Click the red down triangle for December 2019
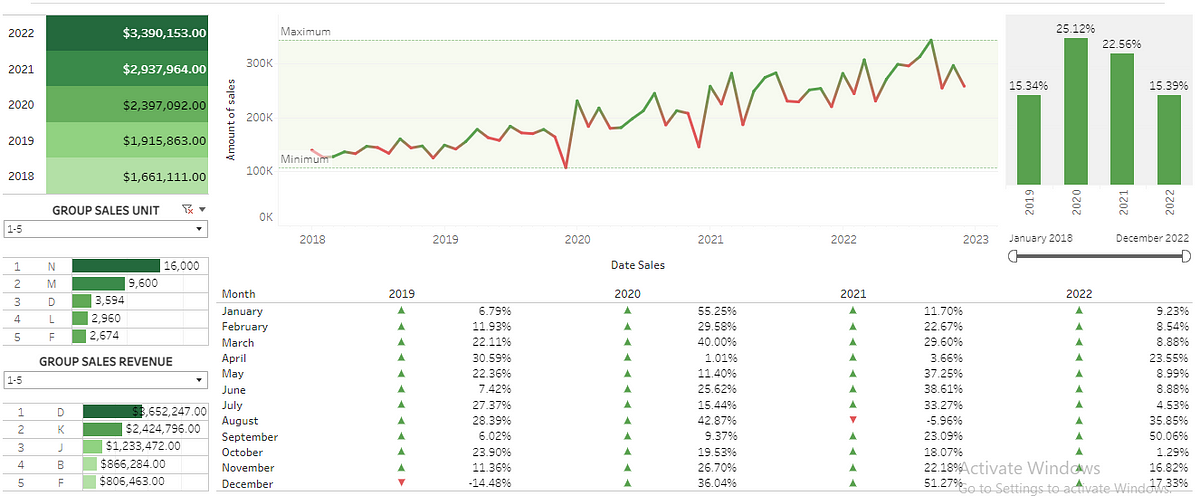Image resolution: width=1200 pixels, height=496 pixels. pyautogui.click(x=402, y=483)
